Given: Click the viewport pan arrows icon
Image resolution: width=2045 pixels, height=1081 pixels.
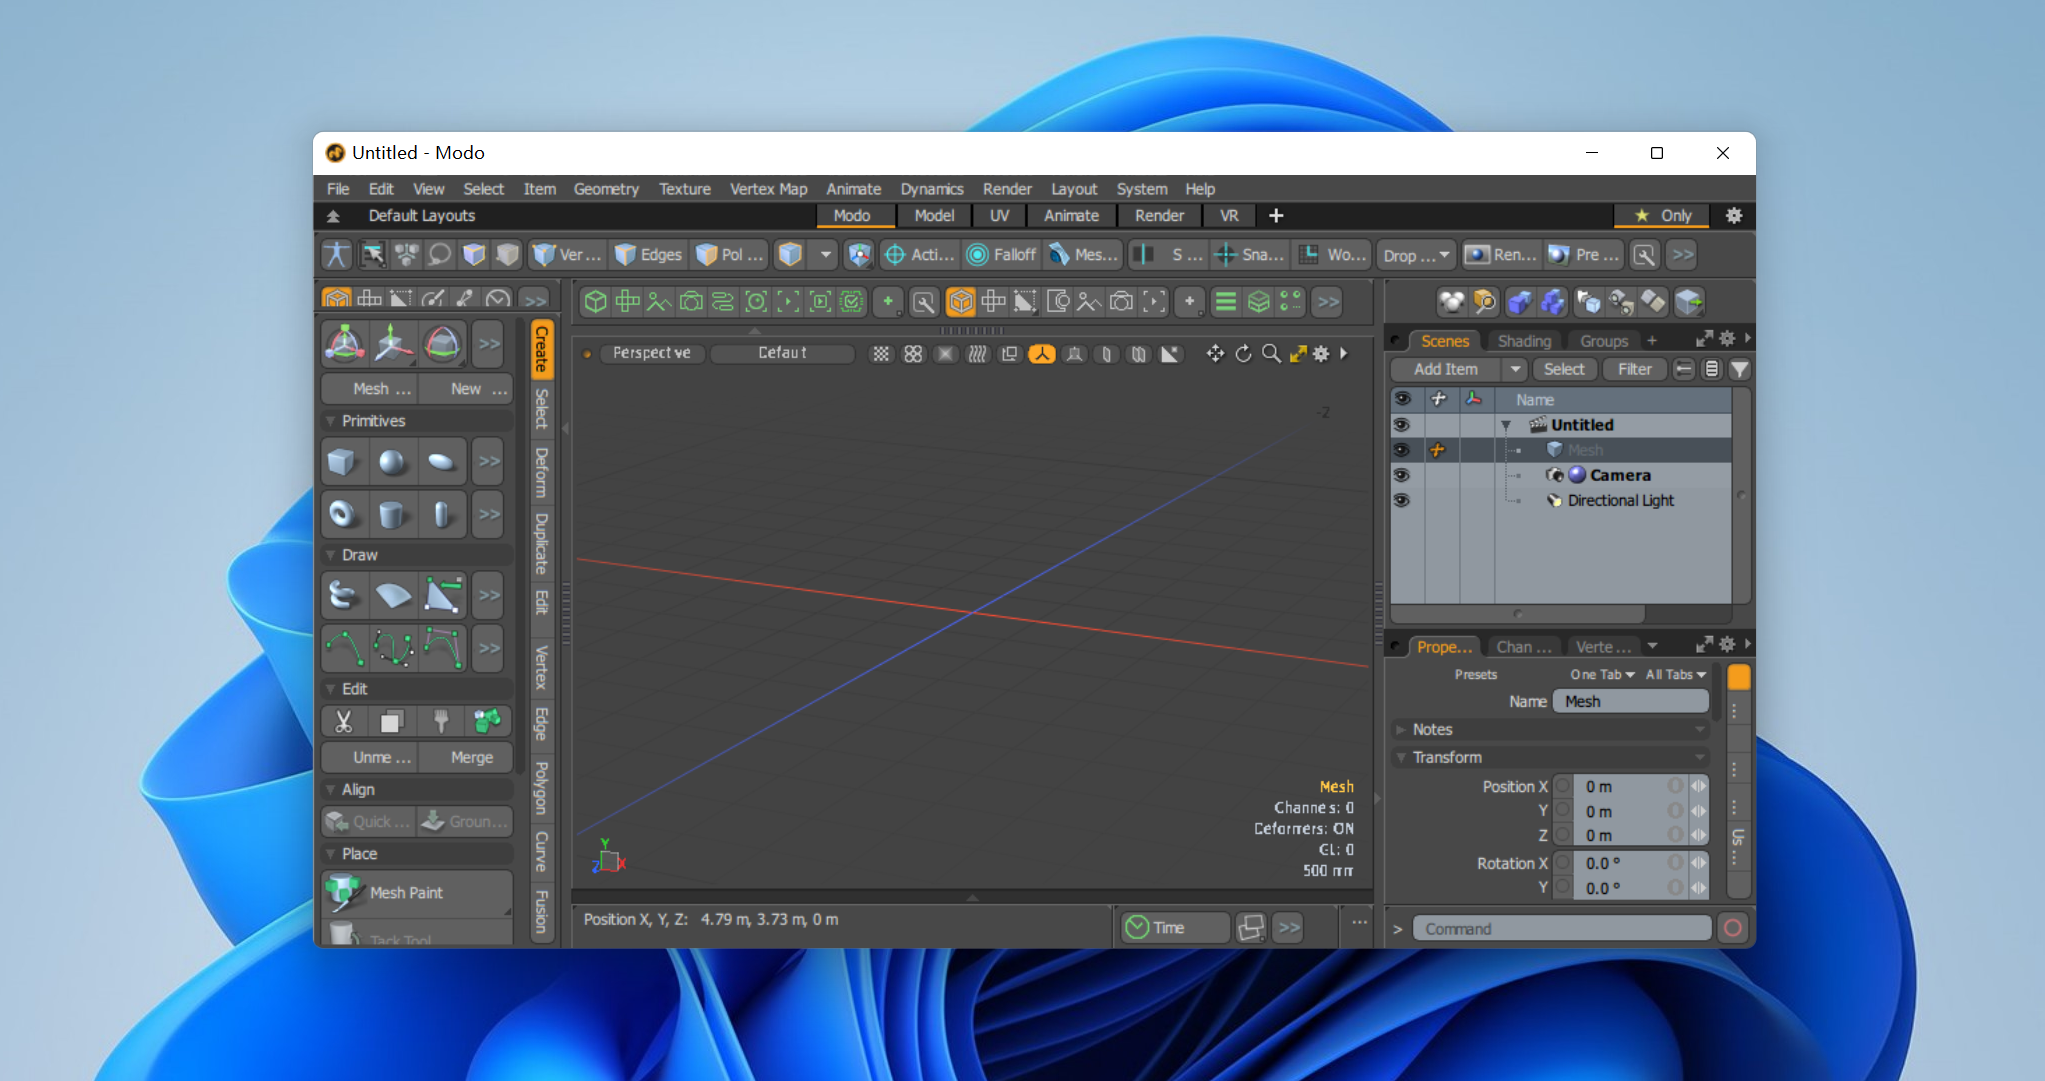Looking at the screenshot, I should coord(1215,353).
